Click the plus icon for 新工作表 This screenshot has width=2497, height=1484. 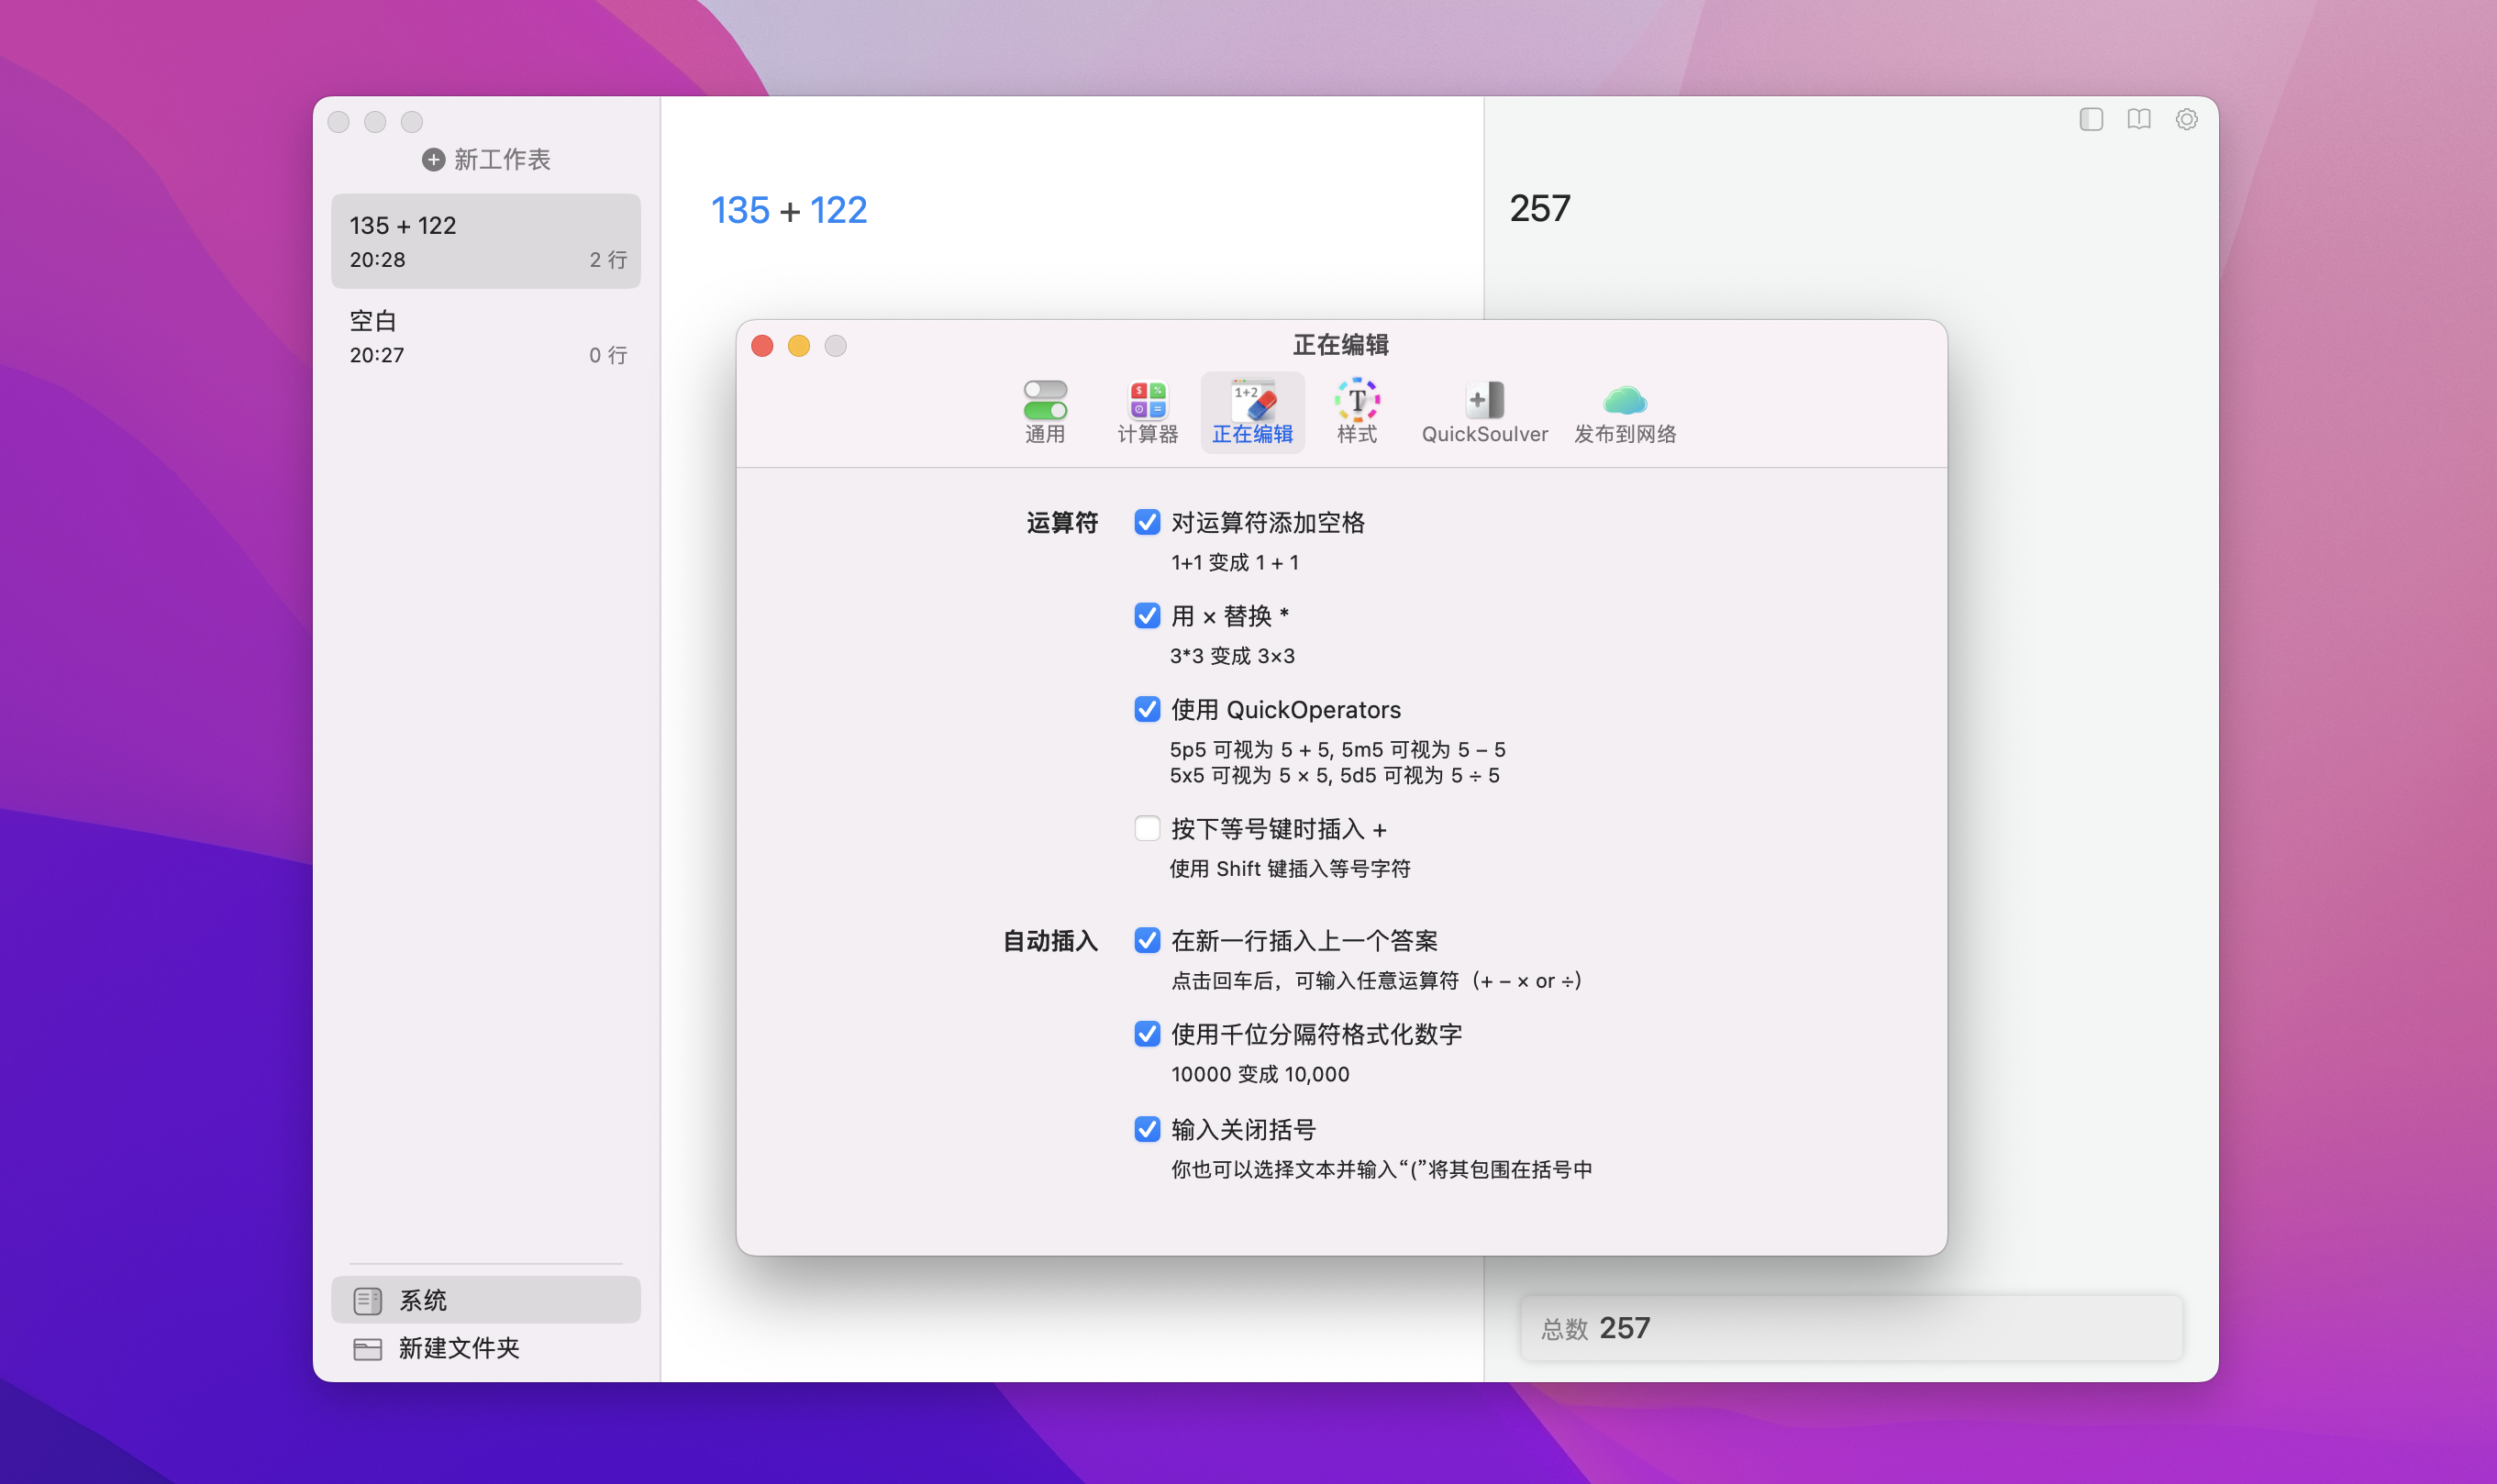tap(433, 160)
